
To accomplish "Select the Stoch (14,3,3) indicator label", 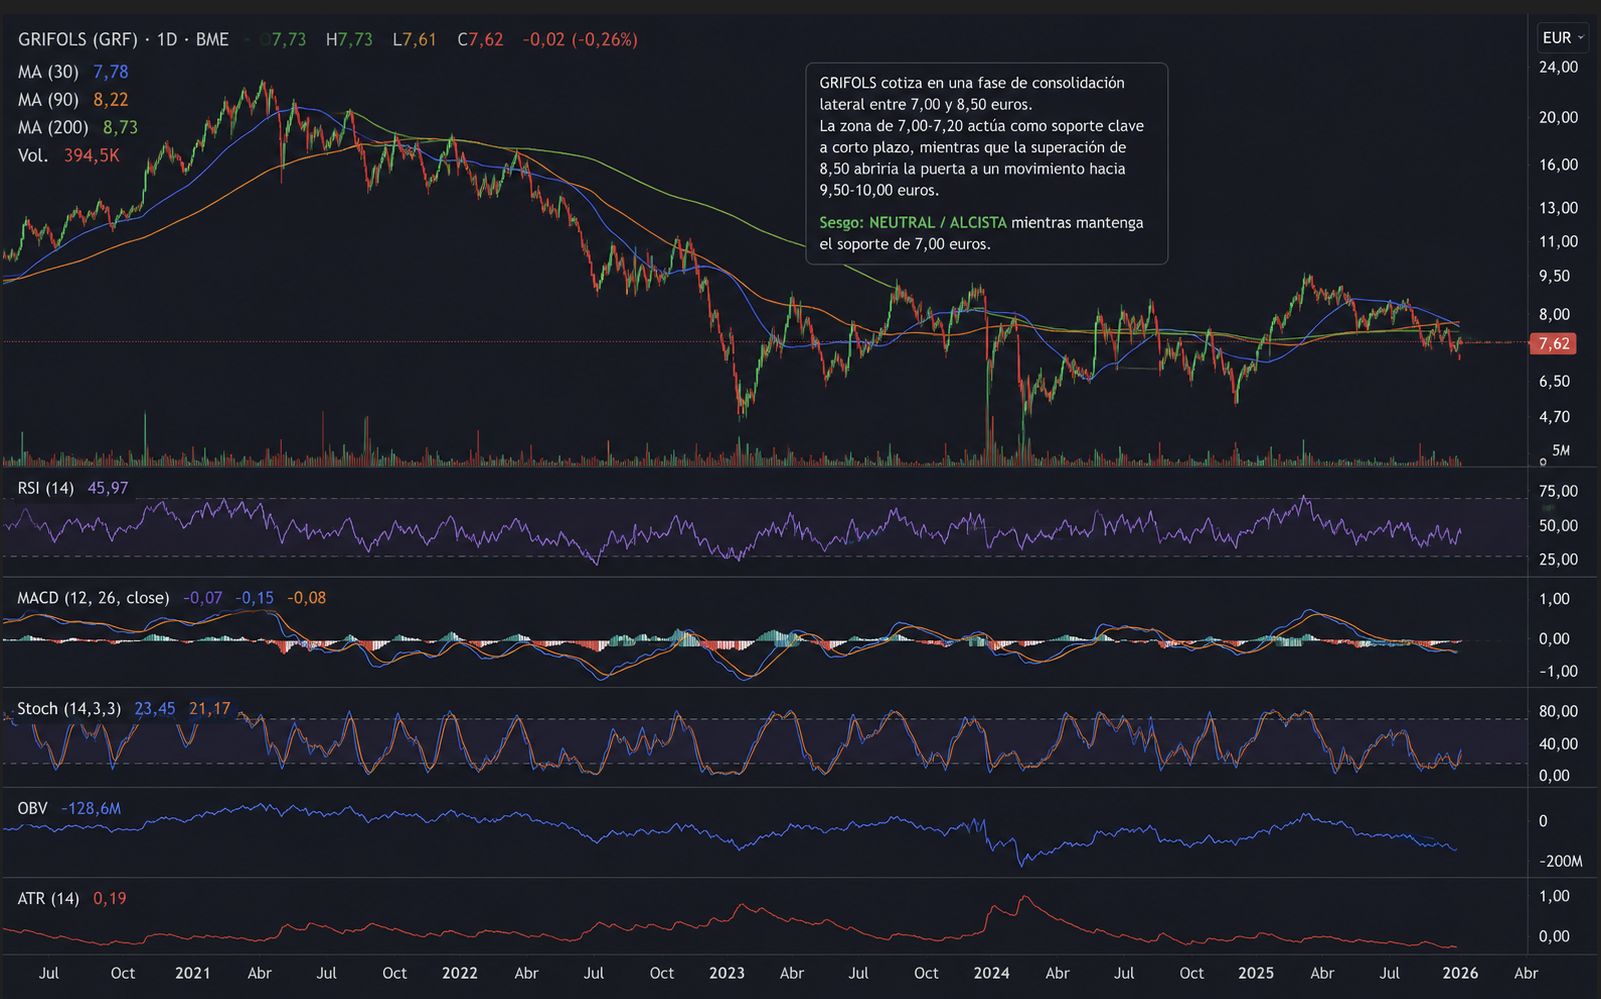I will pos(69,709).
